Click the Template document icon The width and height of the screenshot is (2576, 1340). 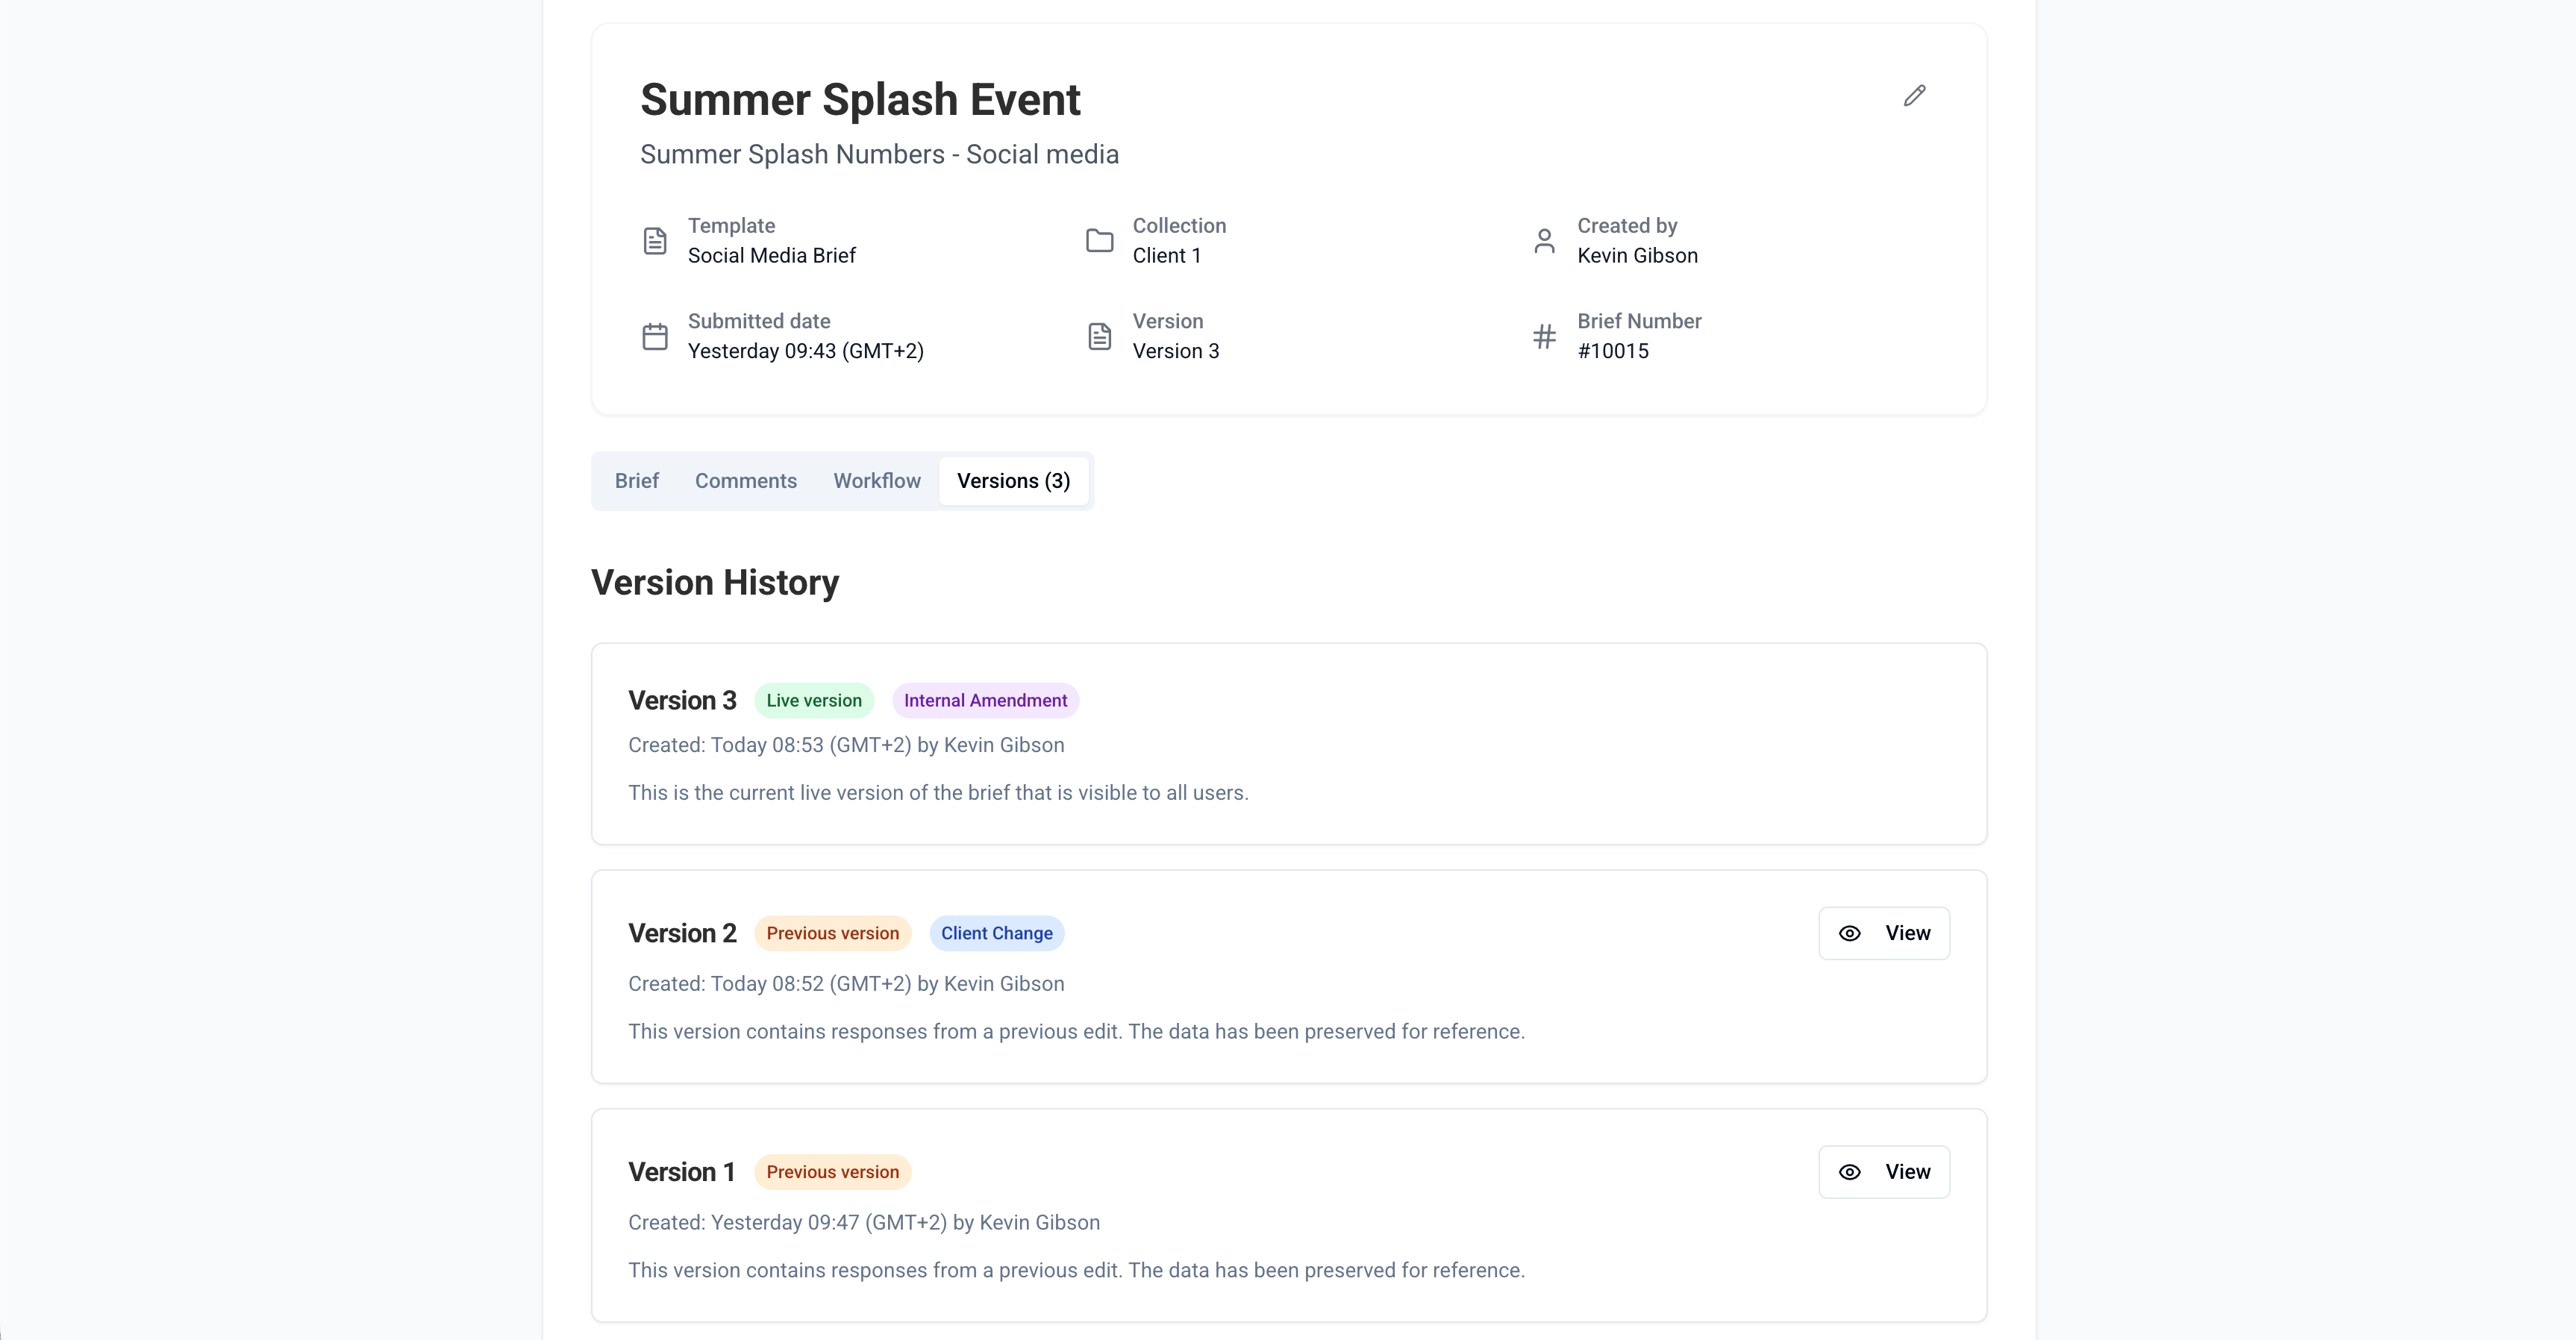point(655,241)
